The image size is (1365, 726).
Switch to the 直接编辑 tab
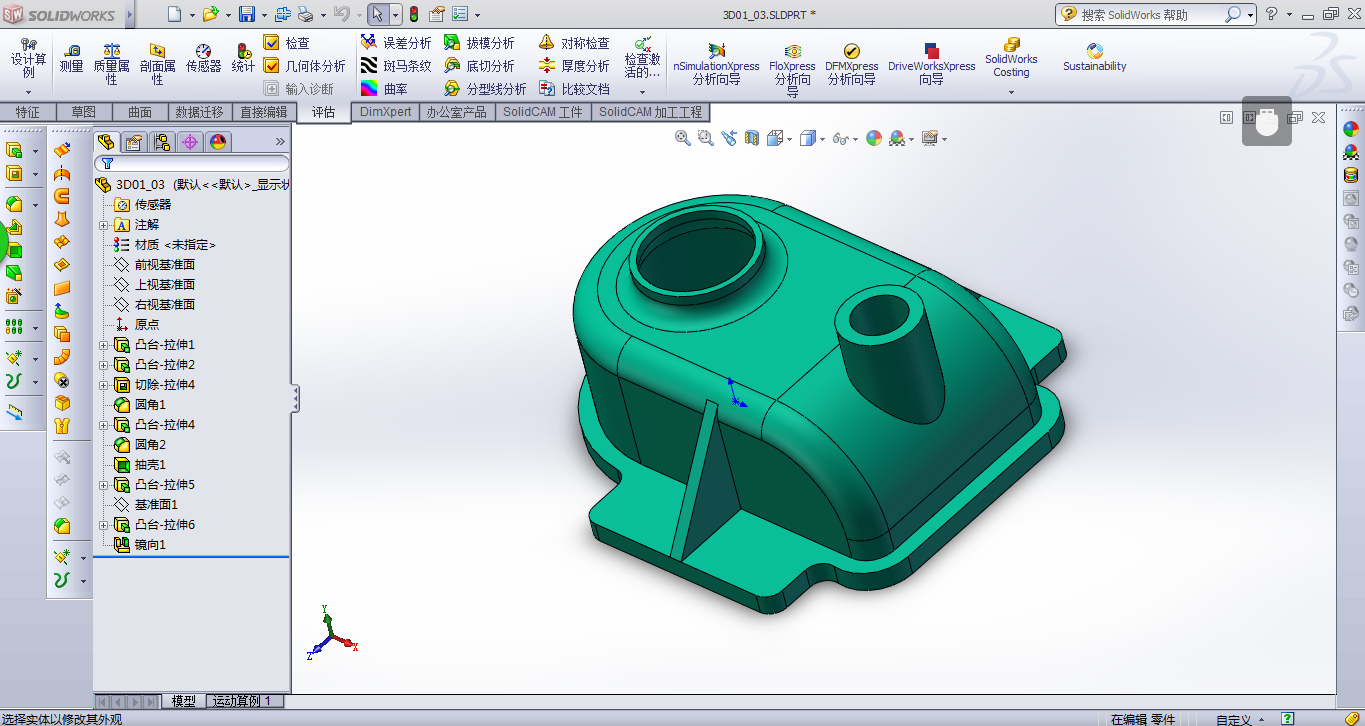(x=263, y=112)
